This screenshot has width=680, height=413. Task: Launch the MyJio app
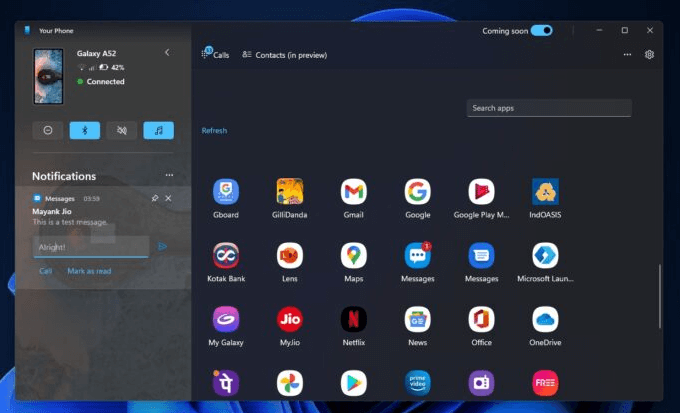[290, 319]
